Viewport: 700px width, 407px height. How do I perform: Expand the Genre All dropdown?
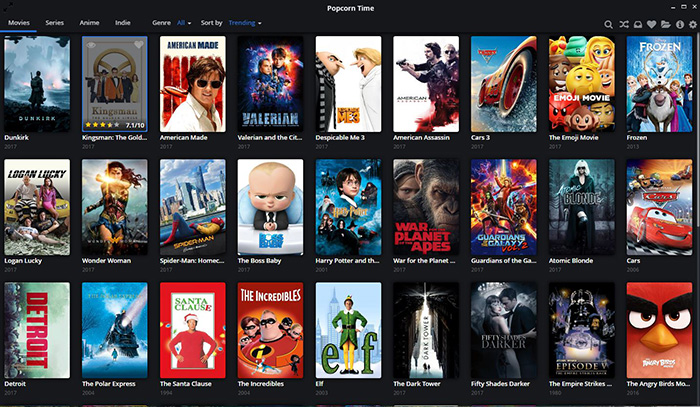click(x=185, y=22)
